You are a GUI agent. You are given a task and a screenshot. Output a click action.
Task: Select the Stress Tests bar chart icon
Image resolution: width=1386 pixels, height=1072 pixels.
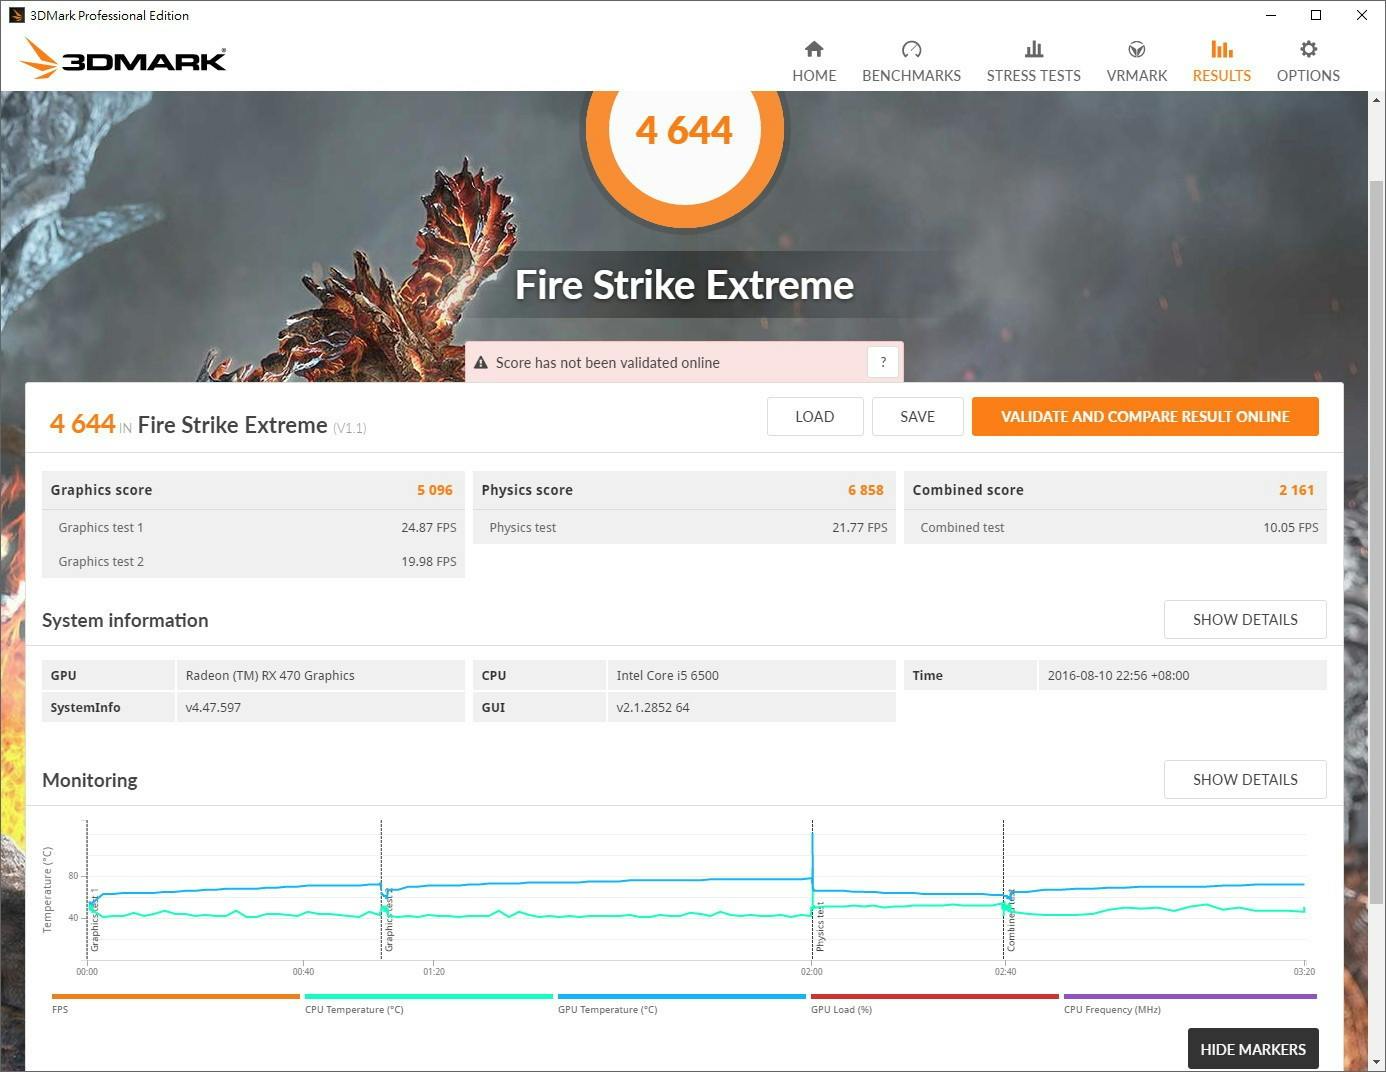1033,49
